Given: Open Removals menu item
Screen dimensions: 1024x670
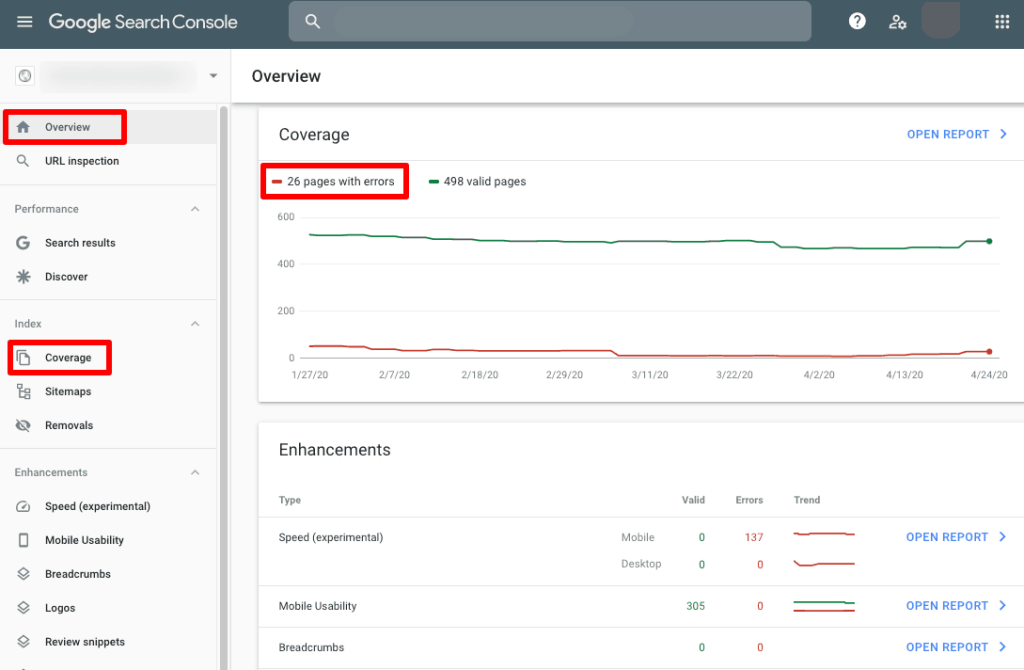Looking at the screenshot, I should coord(108,426).
